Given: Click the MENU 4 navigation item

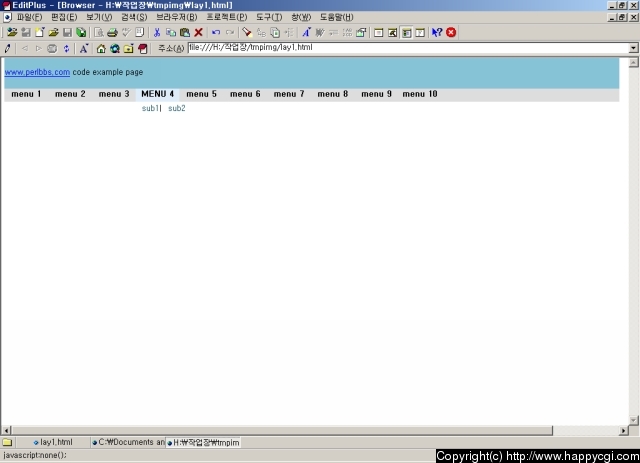Looking at the screenshot, I should [x=158, y=94].
